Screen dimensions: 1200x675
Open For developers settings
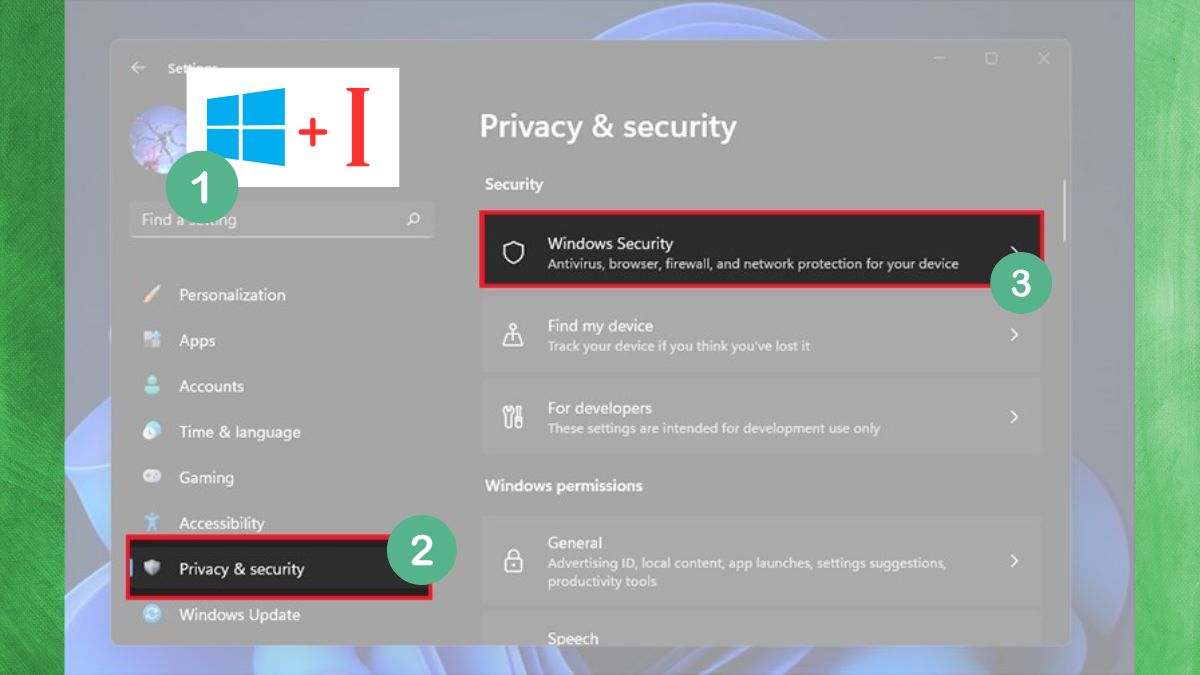(x=761, y=417)
